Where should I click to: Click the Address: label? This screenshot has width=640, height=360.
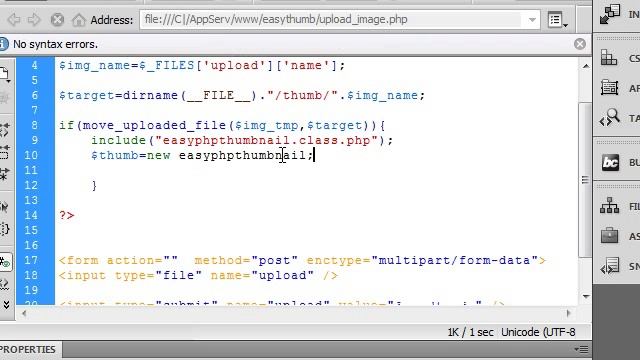112,20
